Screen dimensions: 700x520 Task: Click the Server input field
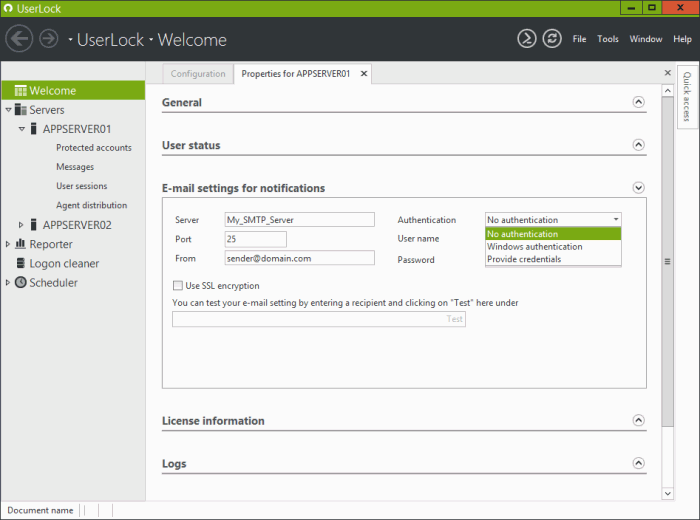click(x=300, y=219)
